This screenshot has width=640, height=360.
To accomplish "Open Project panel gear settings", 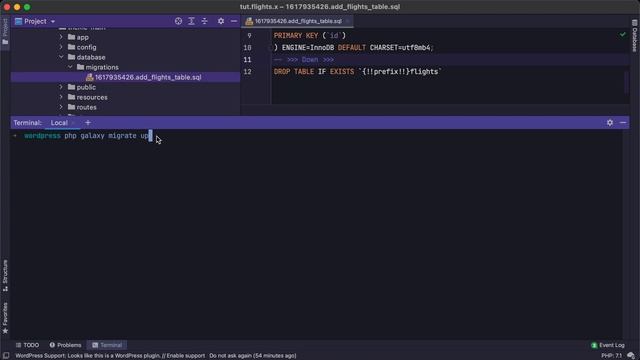I will click(x=221, y=21).
